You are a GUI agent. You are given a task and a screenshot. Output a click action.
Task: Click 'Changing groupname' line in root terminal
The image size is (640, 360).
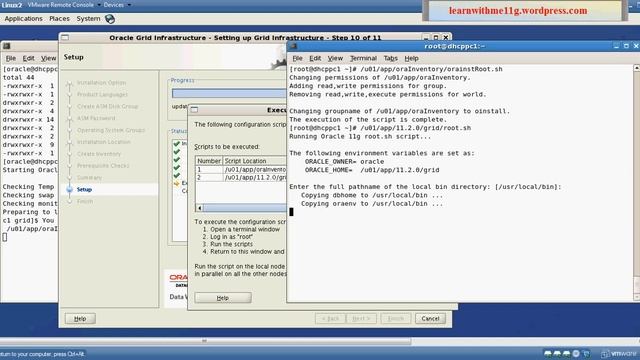(400, 111)
